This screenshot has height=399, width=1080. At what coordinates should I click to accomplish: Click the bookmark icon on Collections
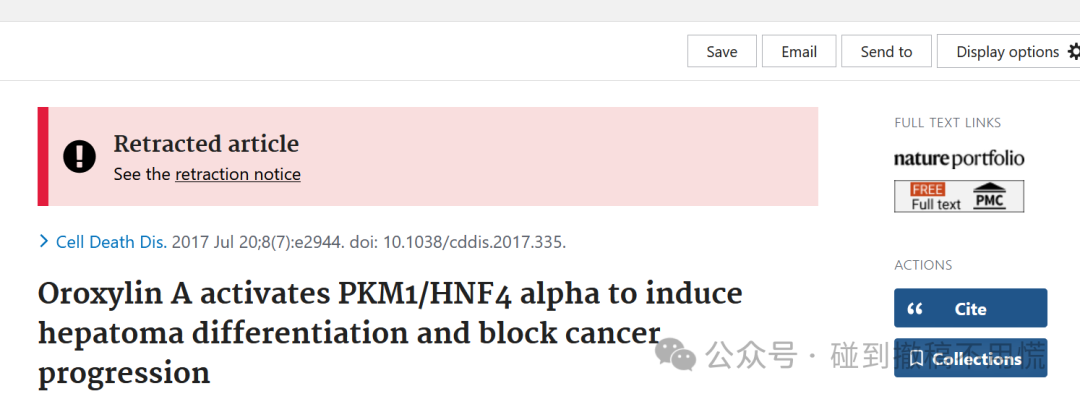pyautogui.click(x=916, y=358)
